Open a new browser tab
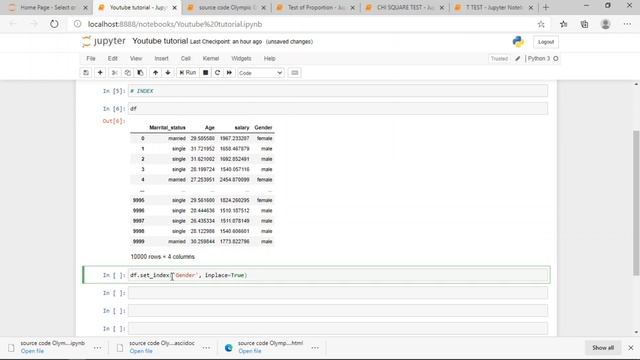 pos(546,7)
